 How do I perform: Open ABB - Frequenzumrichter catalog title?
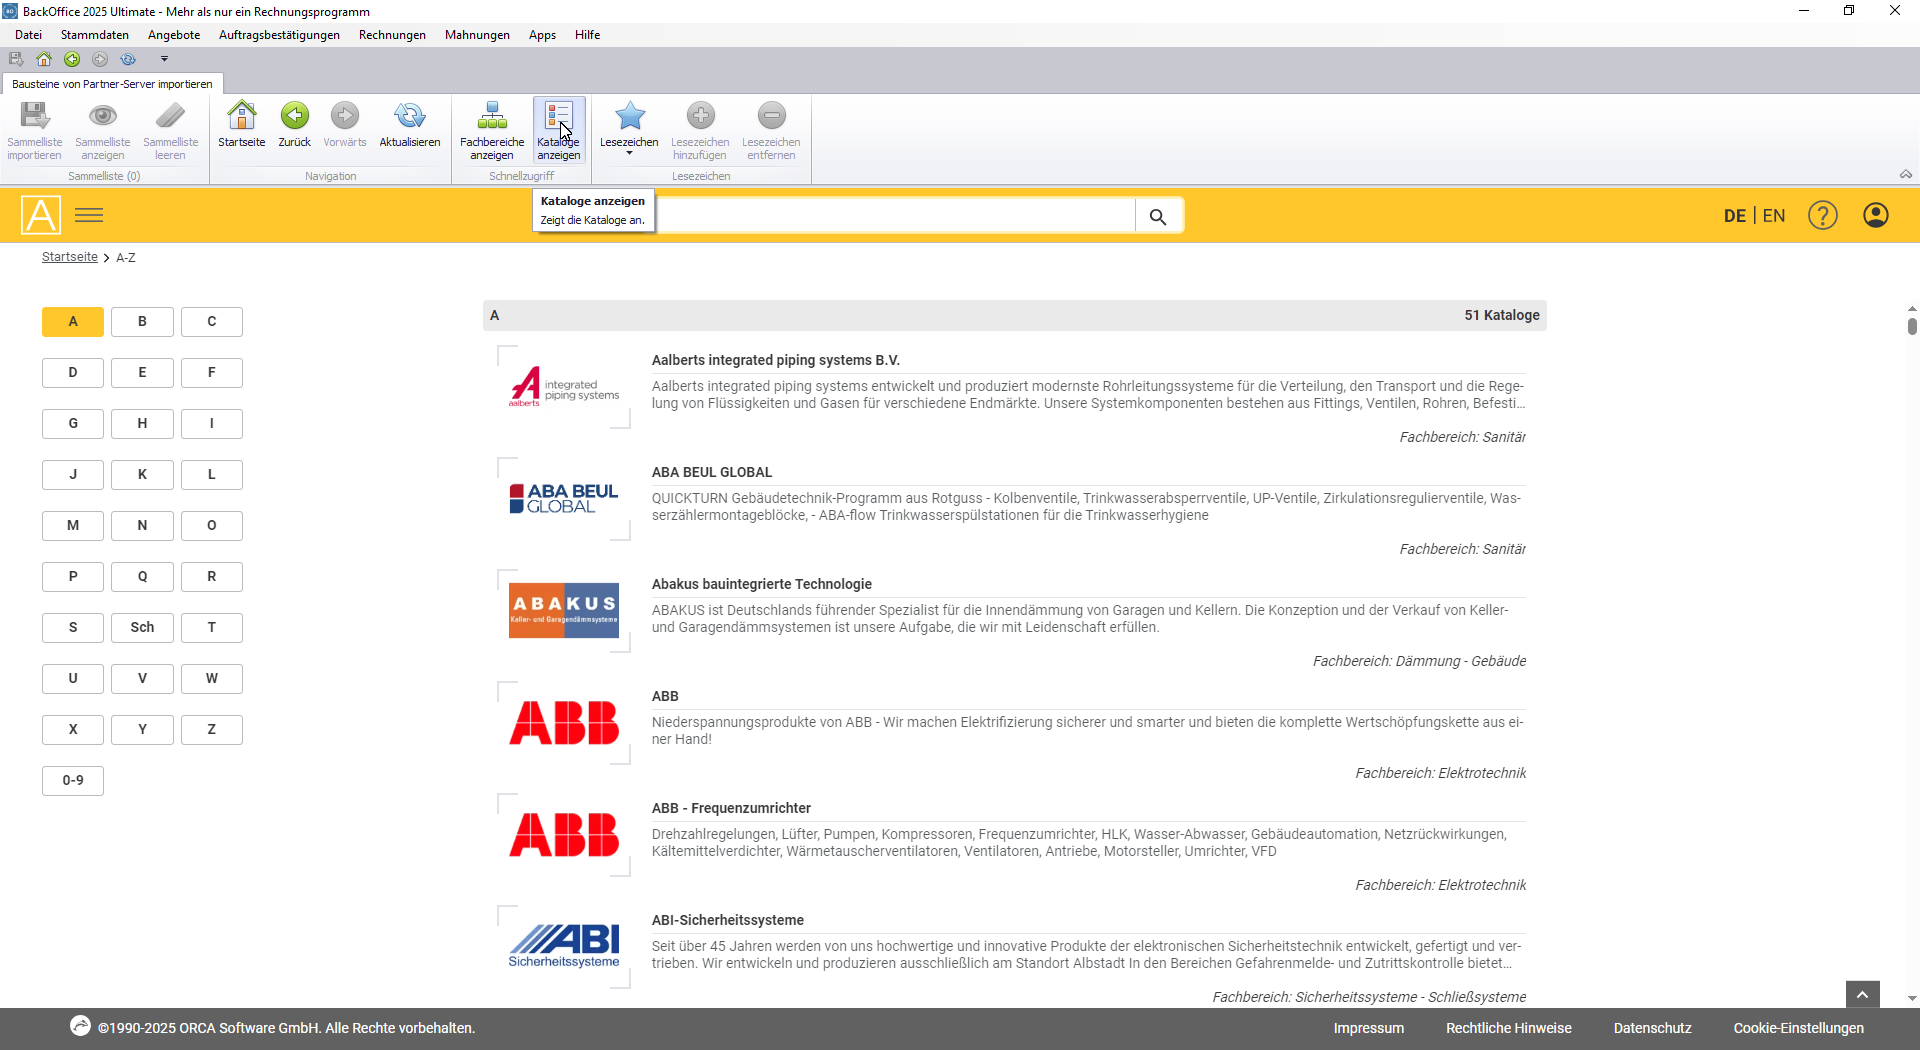point(731,808)
